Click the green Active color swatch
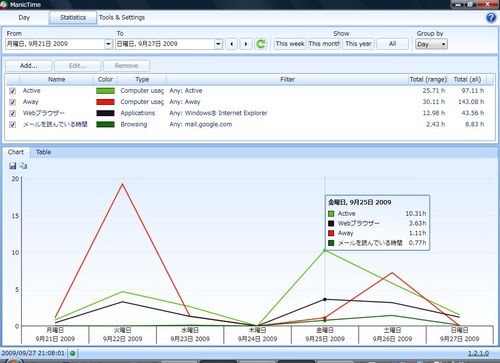 (x=105, y=91)
